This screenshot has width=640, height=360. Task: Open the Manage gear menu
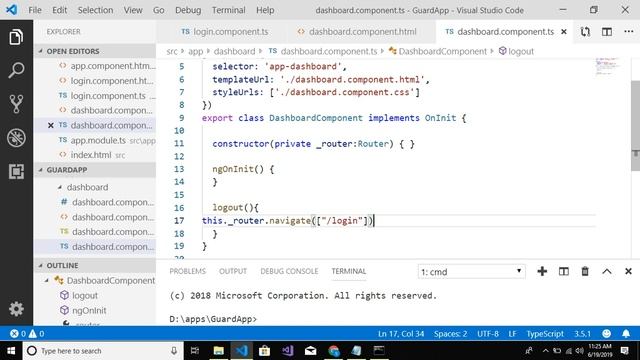coord(16,309)
